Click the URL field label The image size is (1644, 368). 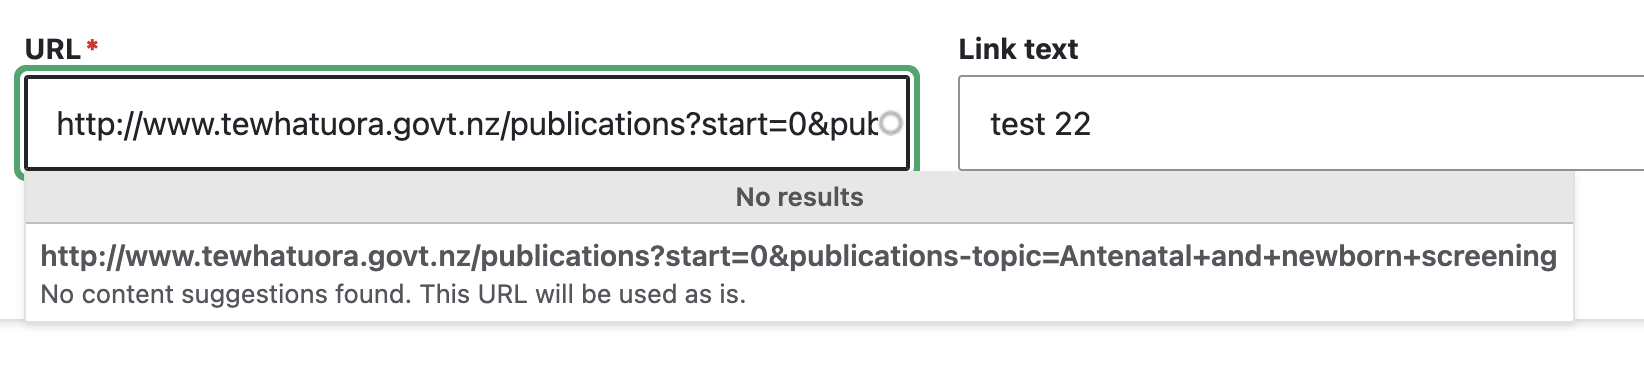(x=52, y=49)
